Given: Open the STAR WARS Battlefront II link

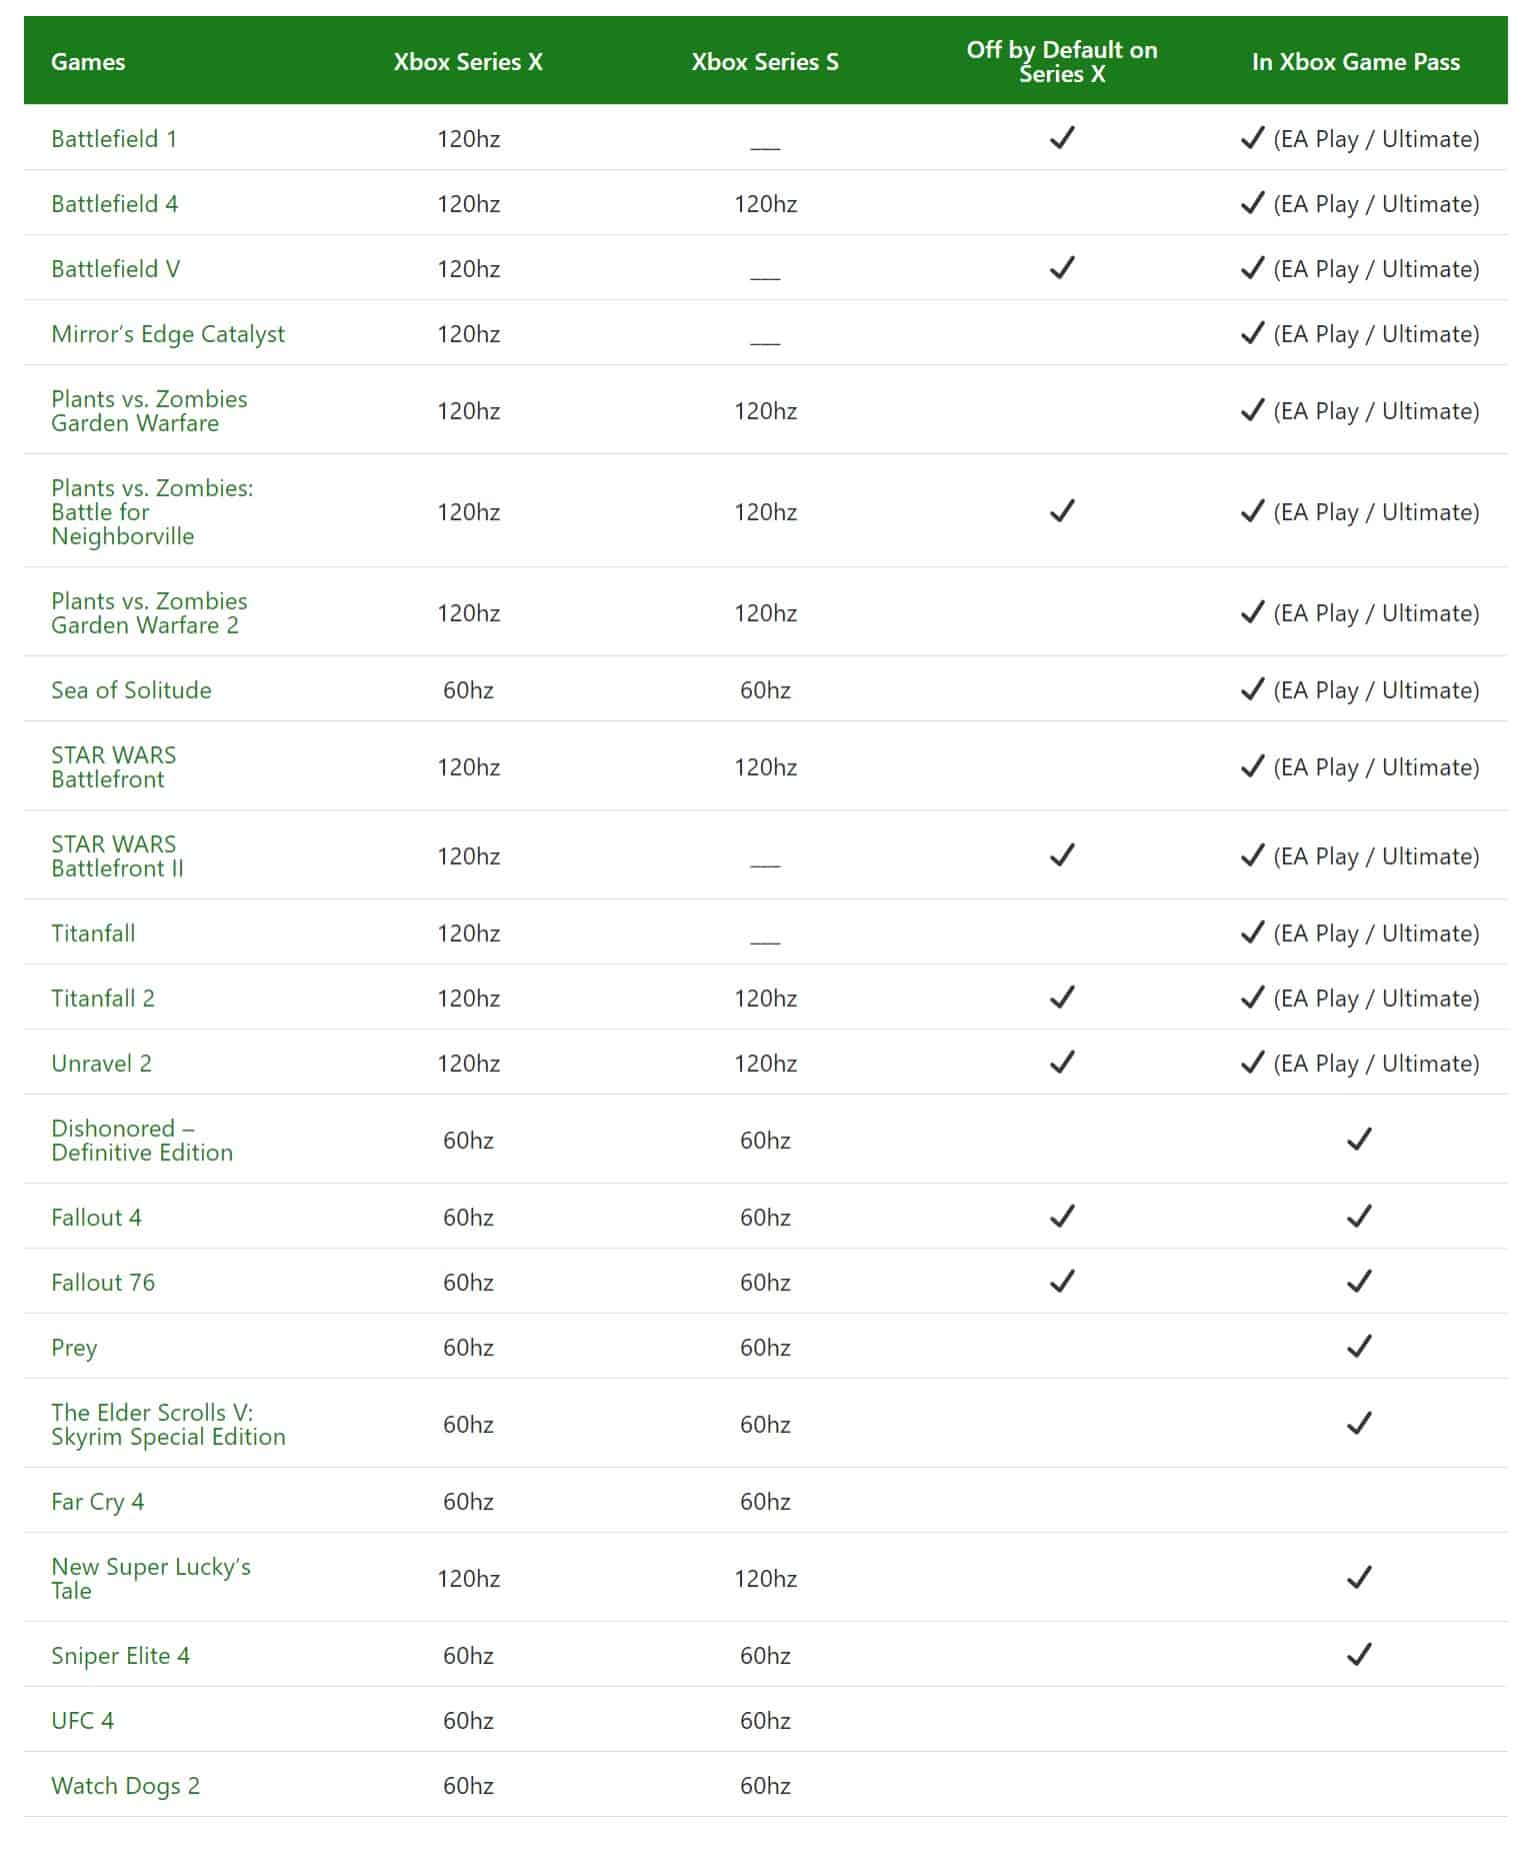Looking at the screenshot, I should click(x=117, y=856).
